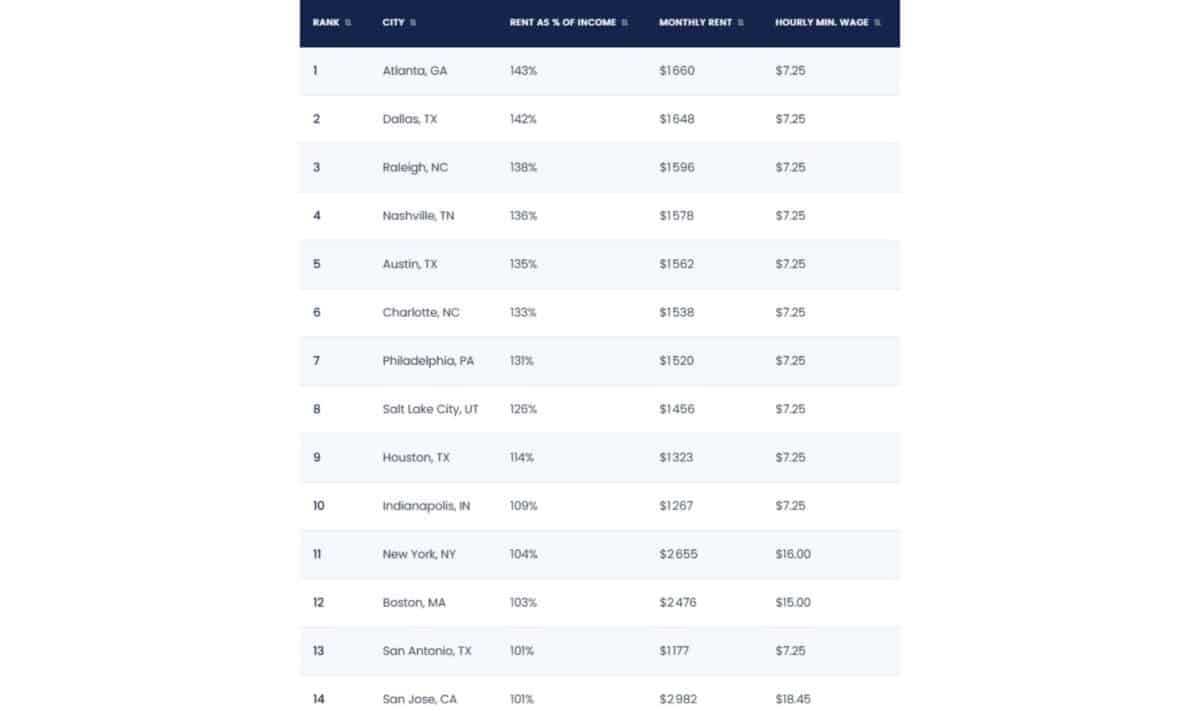Click the Hourly Min. Wage header text
Screen dimensions: 1200x727
(x=822, y=23)
